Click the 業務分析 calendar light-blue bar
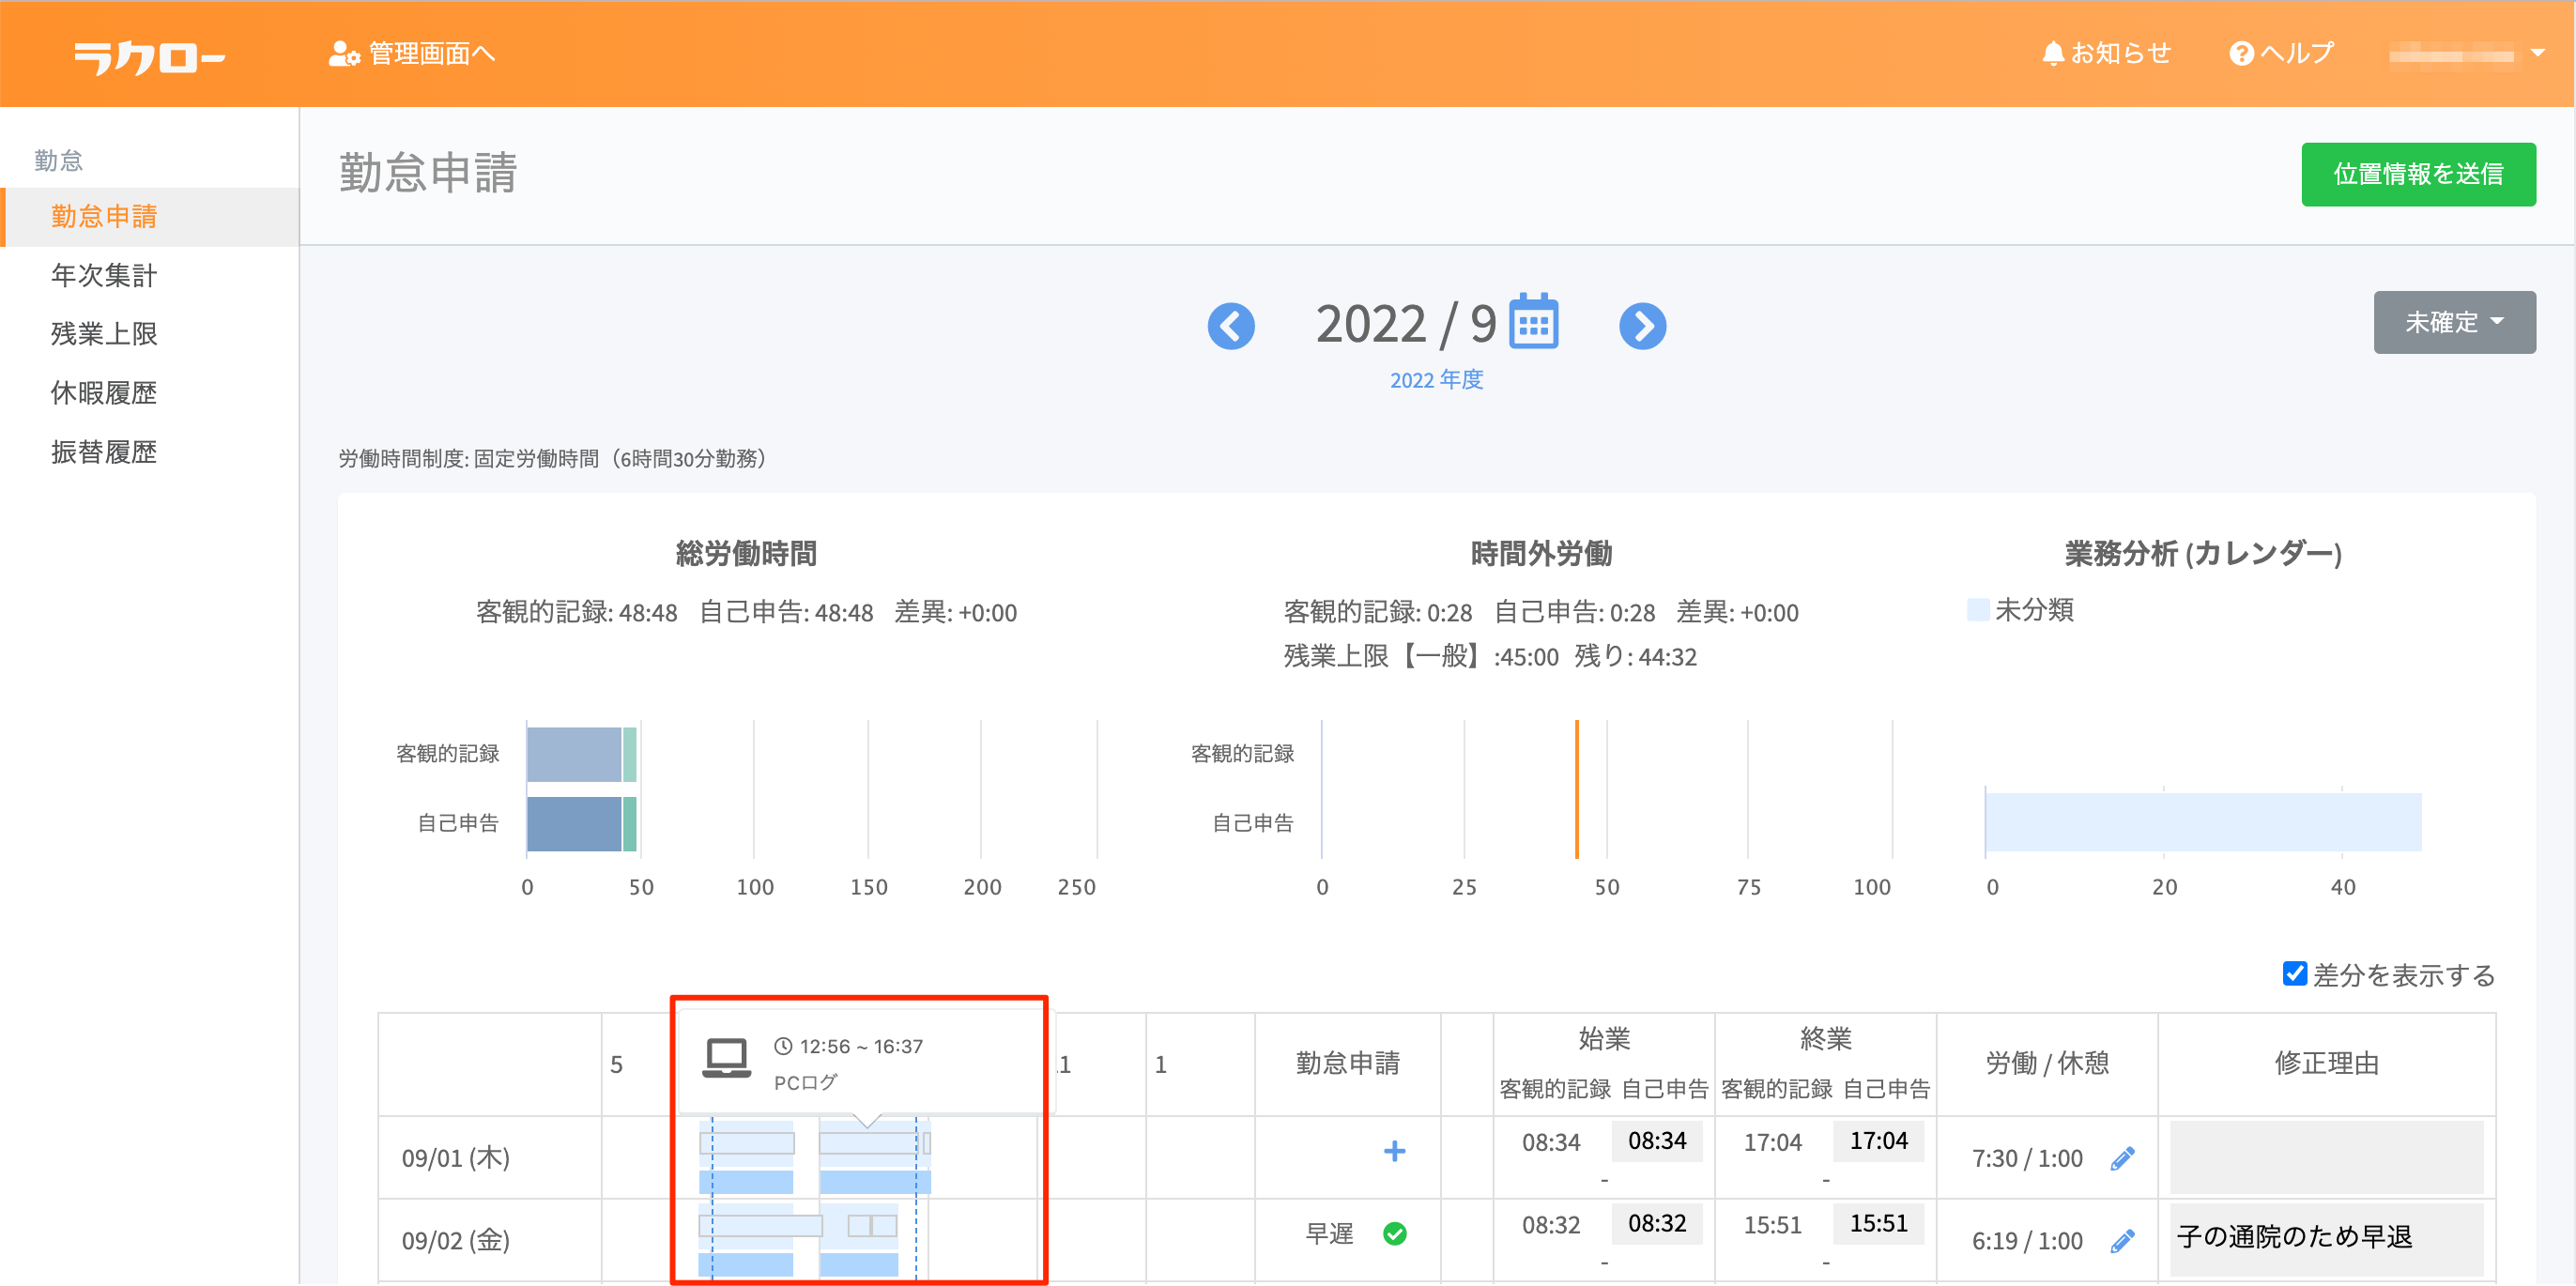The image size is (2576, 1286). (2203, 823)
